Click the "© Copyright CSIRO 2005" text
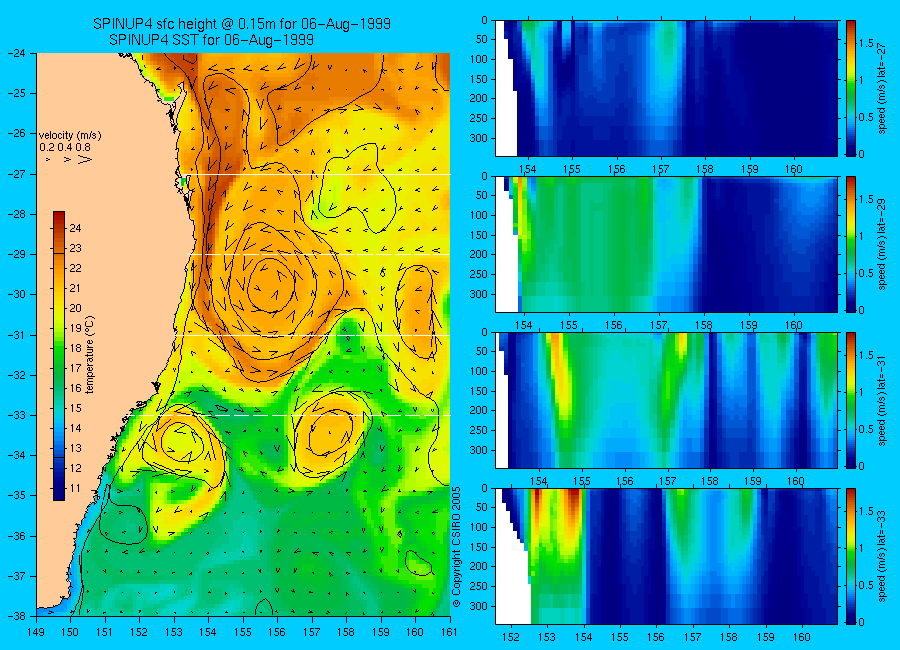900x650 pixels. pos(457,547)
